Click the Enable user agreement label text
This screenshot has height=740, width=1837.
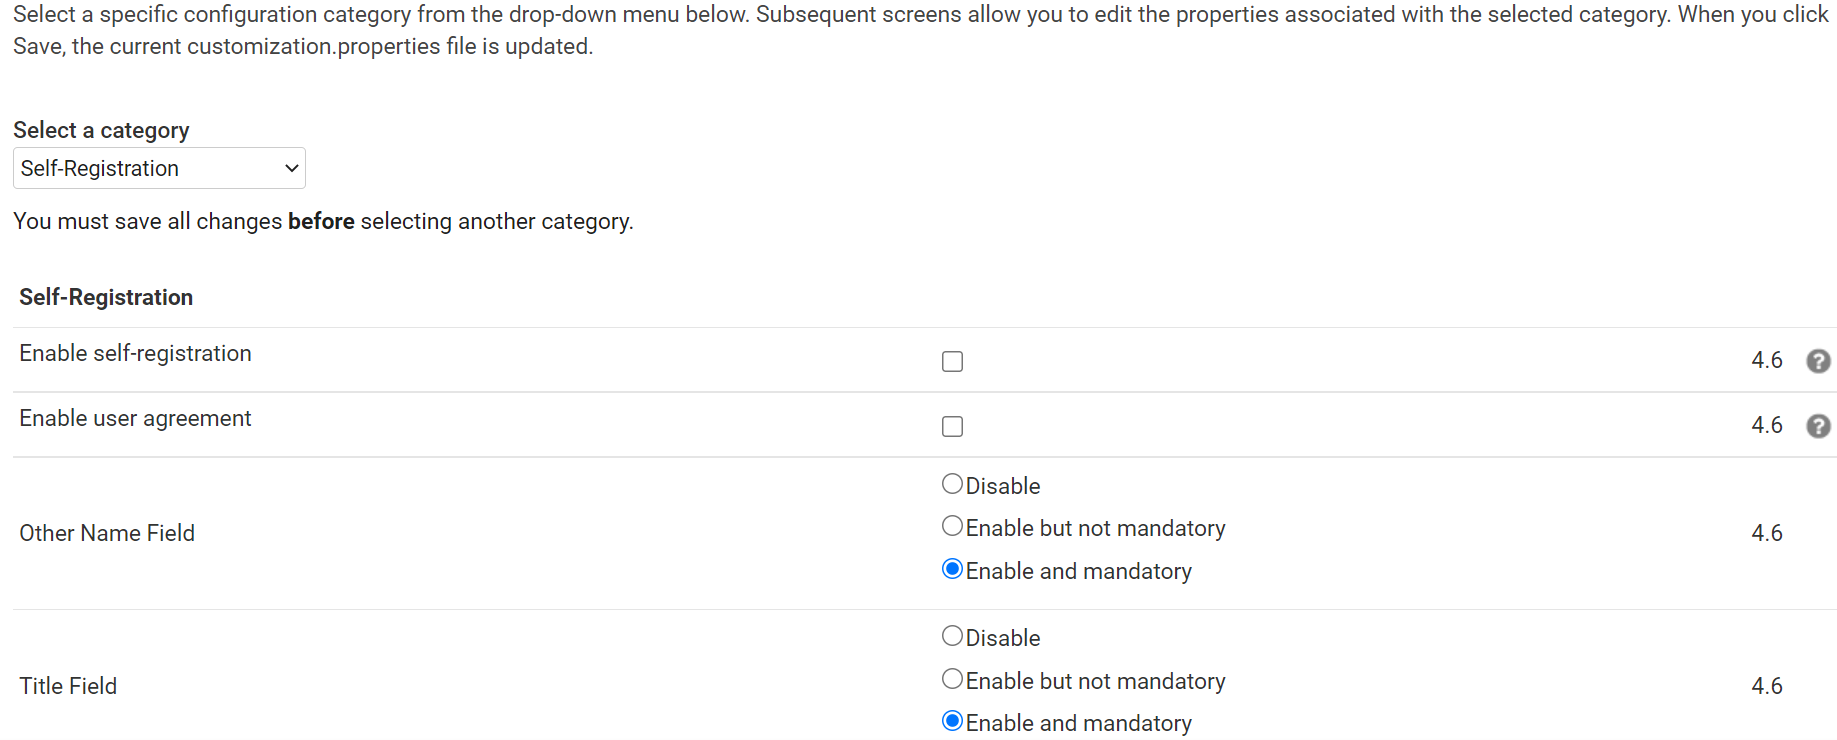coord(135,418)
